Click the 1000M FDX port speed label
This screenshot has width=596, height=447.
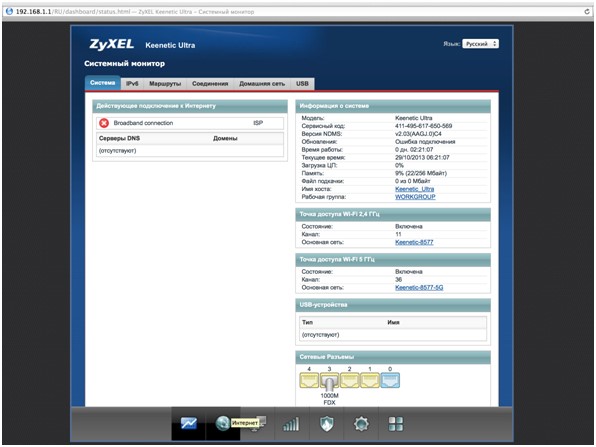pos(329,399)
